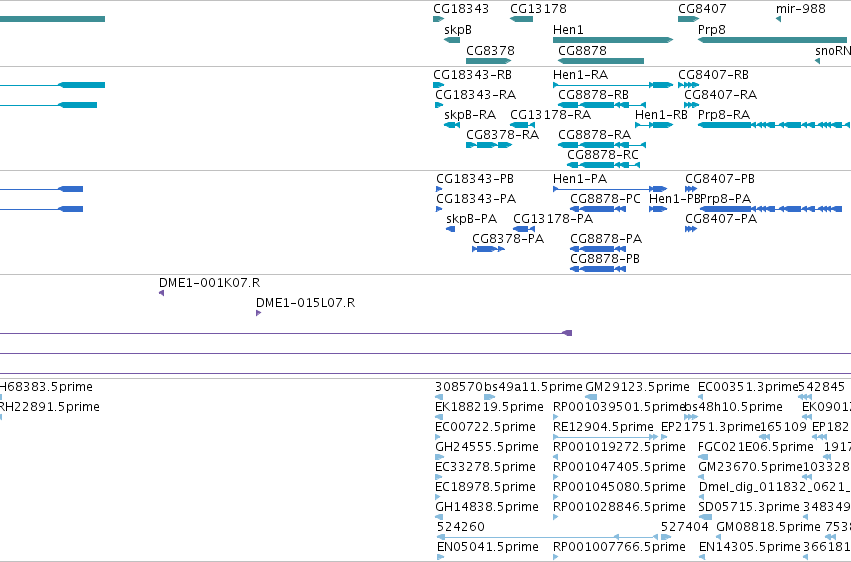The height and width of the screenshot is (562, 851).
Task: Select transcript CG18343-RB
Action: point(472,75)
